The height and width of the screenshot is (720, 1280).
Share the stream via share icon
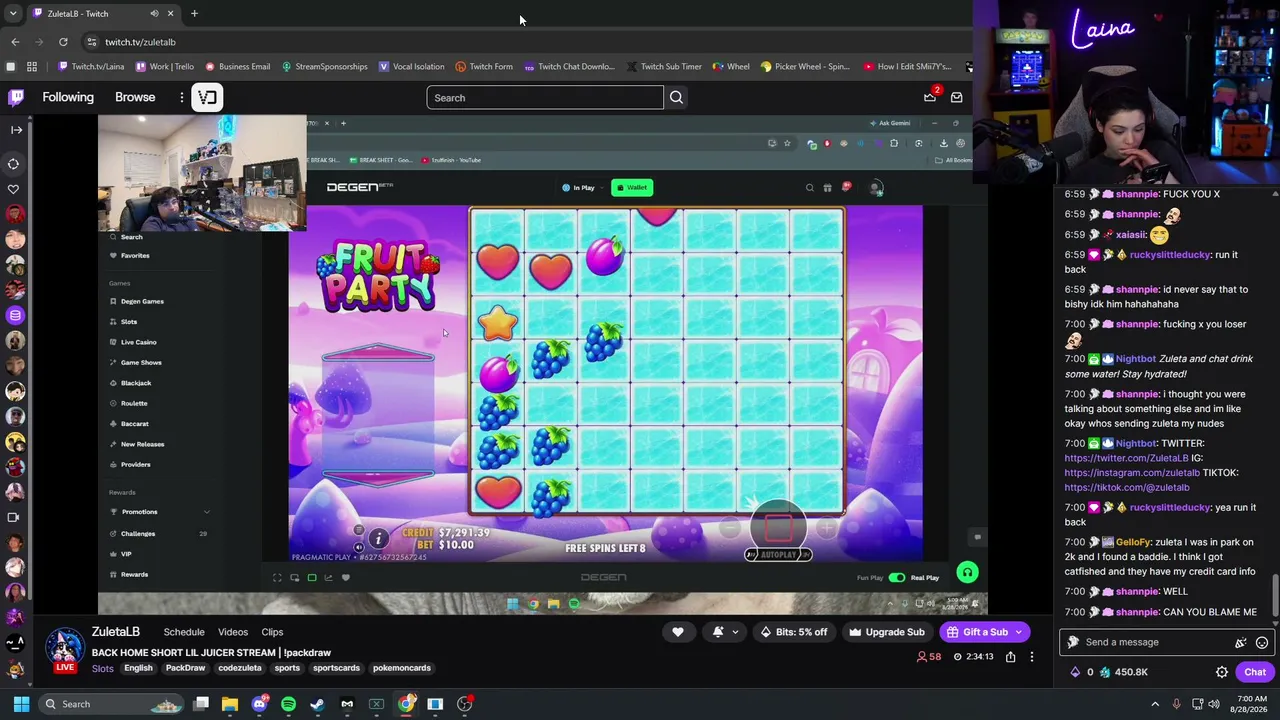1010,657
